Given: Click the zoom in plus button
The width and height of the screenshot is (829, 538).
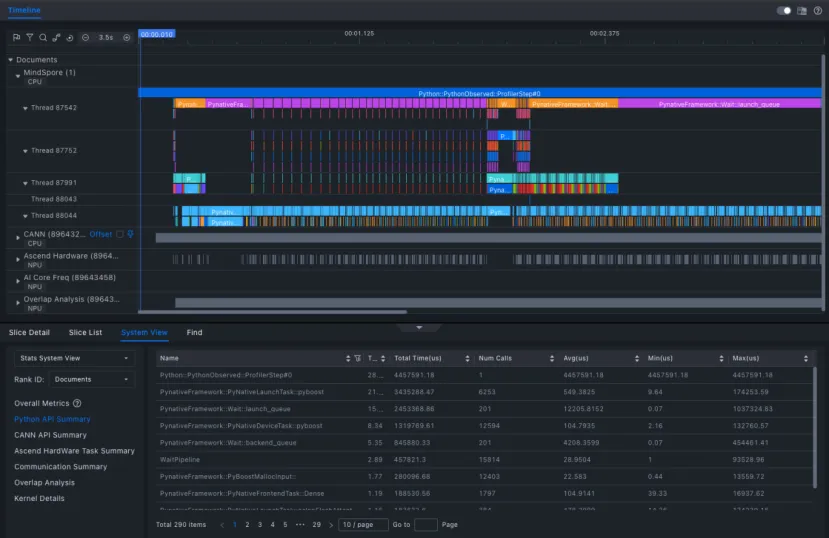Looking at the screenshot, I should point(127,37).
